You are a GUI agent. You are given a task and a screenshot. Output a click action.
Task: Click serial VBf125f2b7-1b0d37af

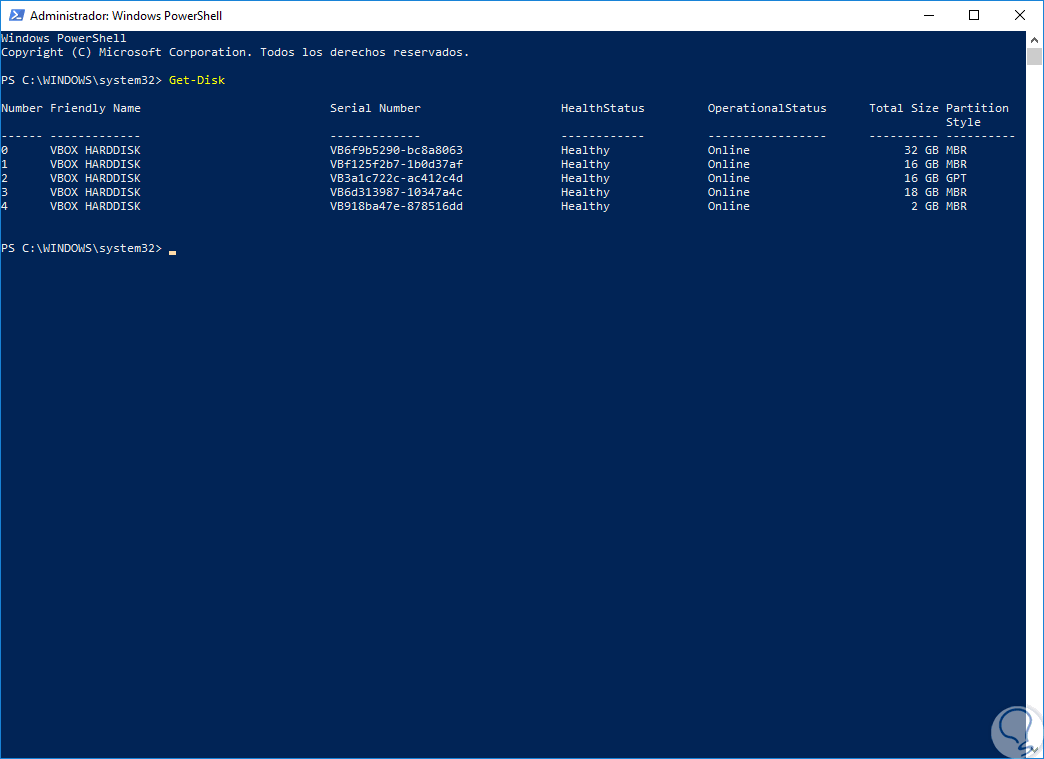tap(396, 164)
